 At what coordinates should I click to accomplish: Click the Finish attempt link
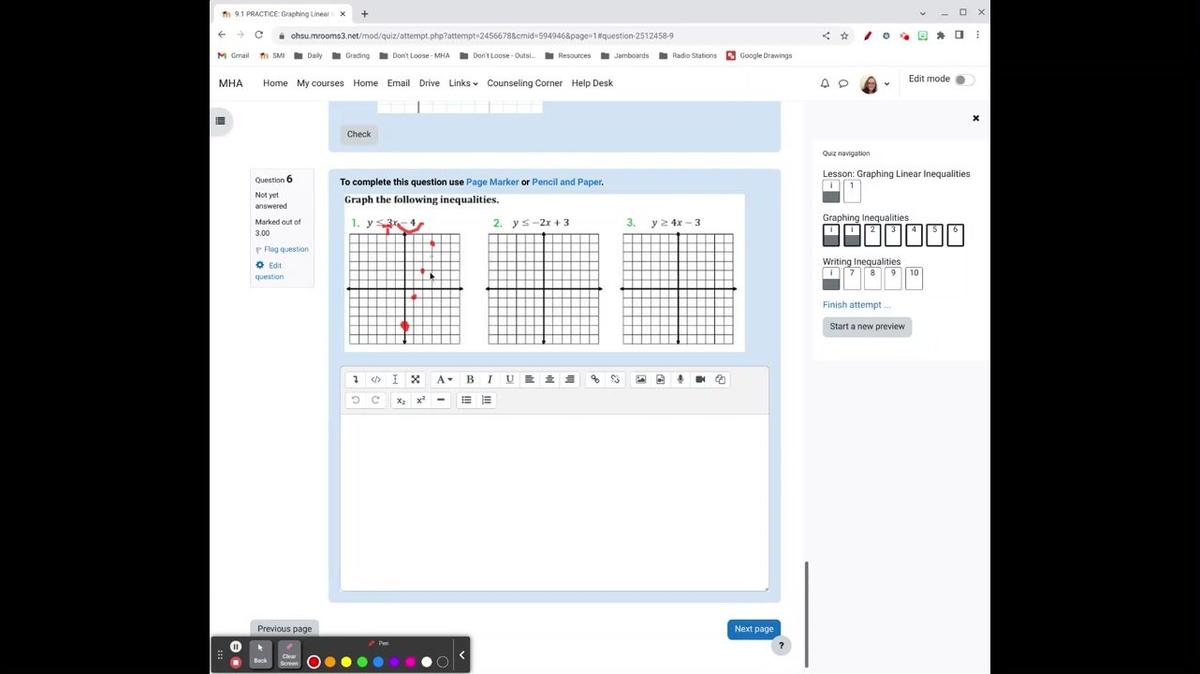tap(856, 304)
